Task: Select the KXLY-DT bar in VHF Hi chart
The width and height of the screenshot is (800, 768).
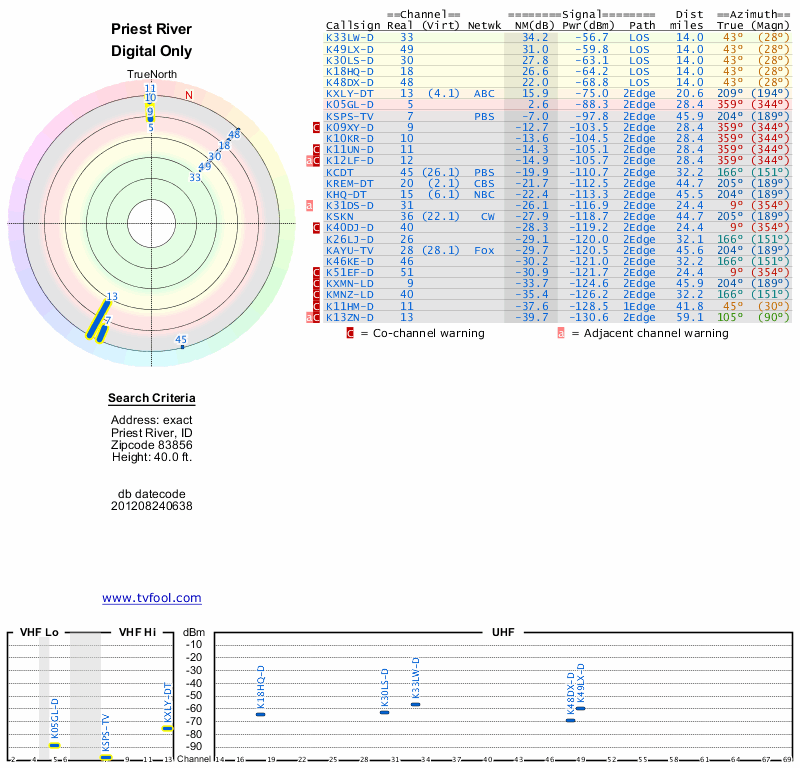Action: coord(167,728)
